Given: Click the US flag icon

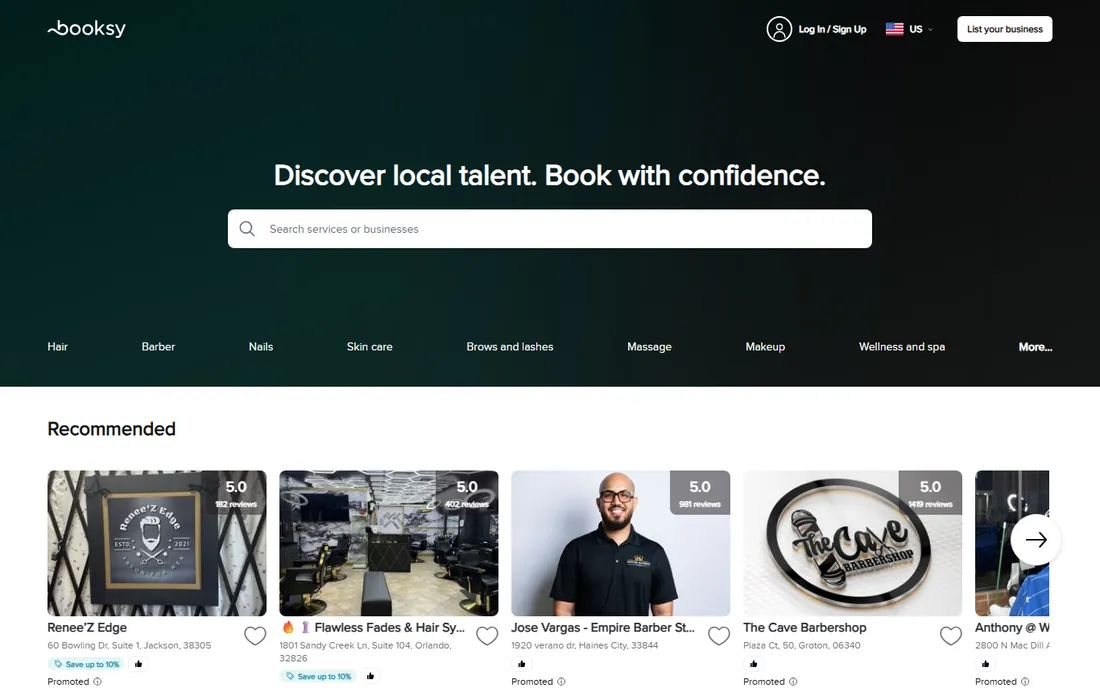Looking at the screenshot, I should pos(894,29).
